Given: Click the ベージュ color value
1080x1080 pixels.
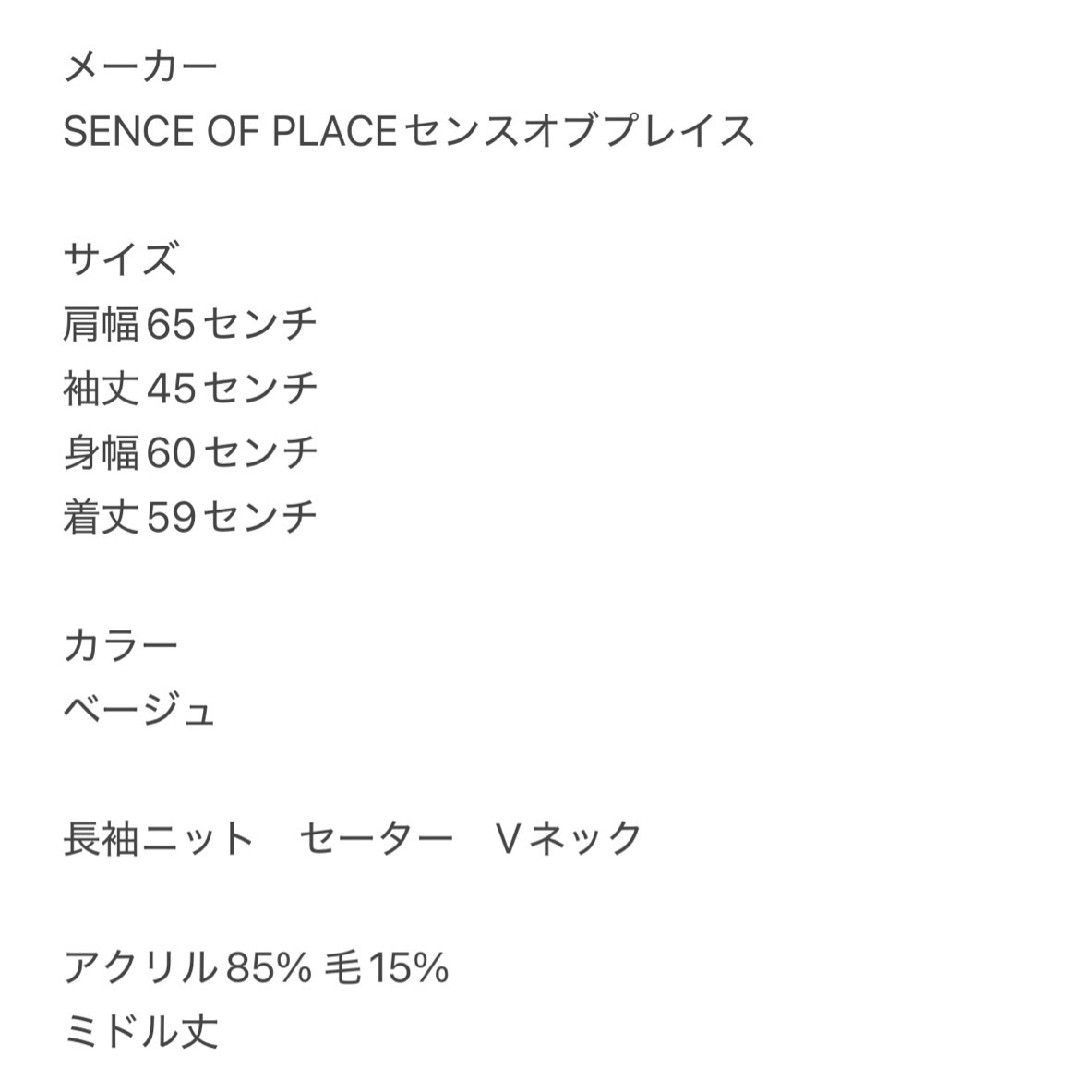Looking at the screenshot, I should tap(140, 710).
